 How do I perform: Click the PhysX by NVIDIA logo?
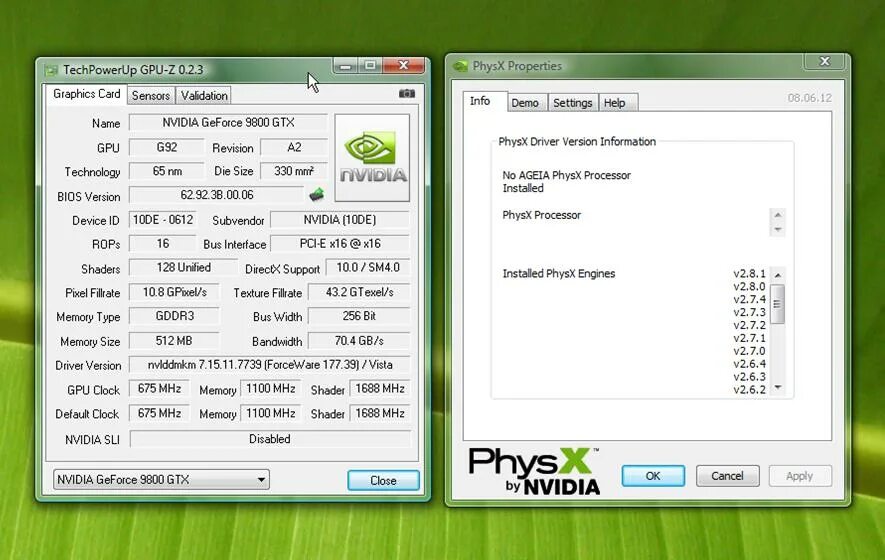pyautogui.click(x=533, y=471)
